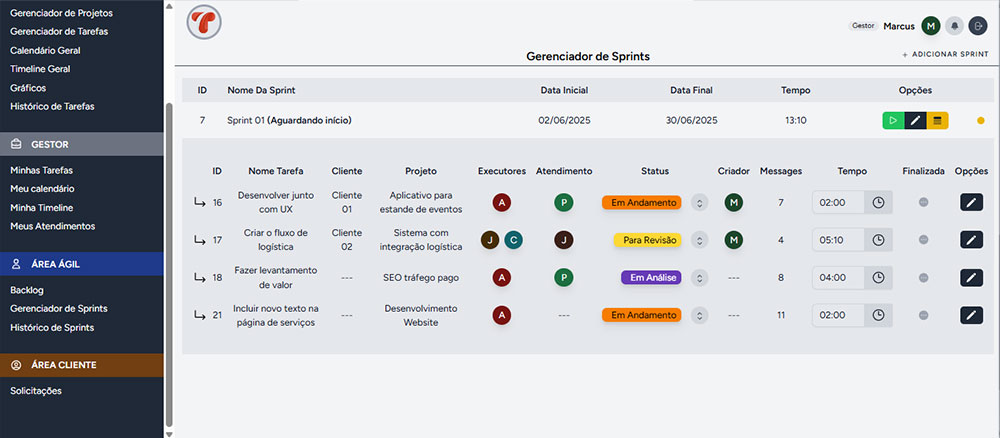Image resolution: width=1000 pixels, height=438 pixels.
Task: Click Adicionar Sprint button
Action: tap(945, 56)
